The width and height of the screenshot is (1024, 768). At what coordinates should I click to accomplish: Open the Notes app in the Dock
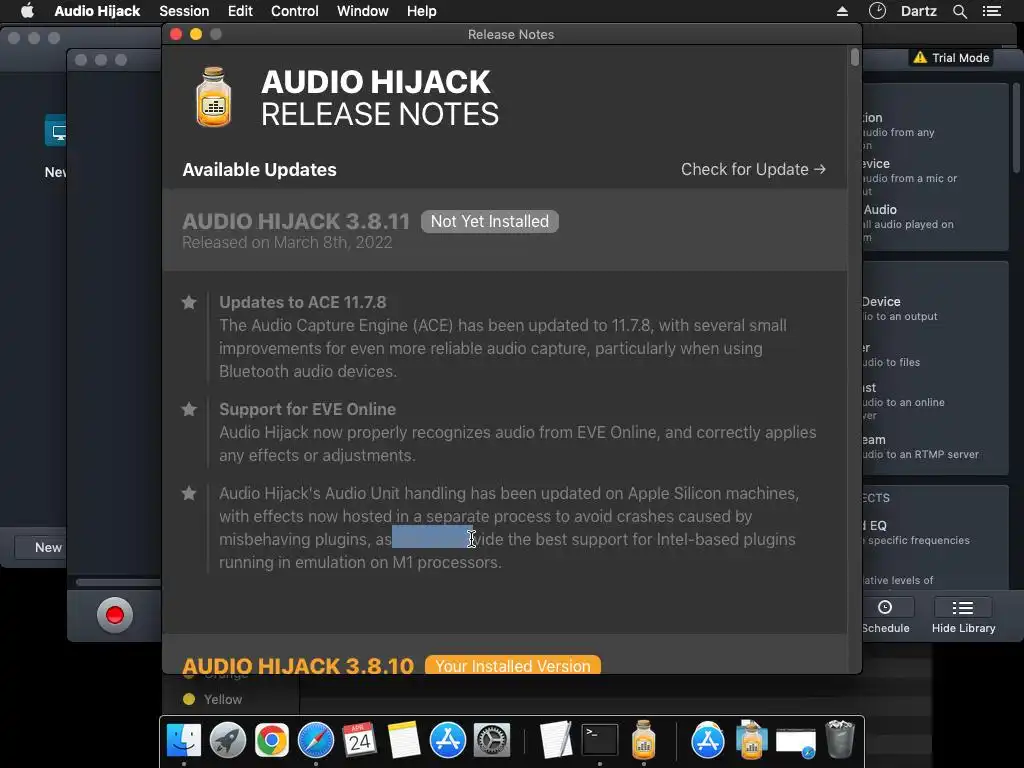pos(404,740)
